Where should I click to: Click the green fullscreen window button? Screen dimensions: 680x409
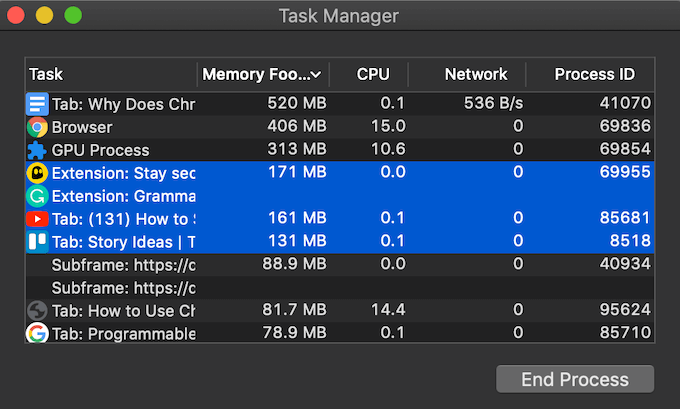(x=73, y=16)
